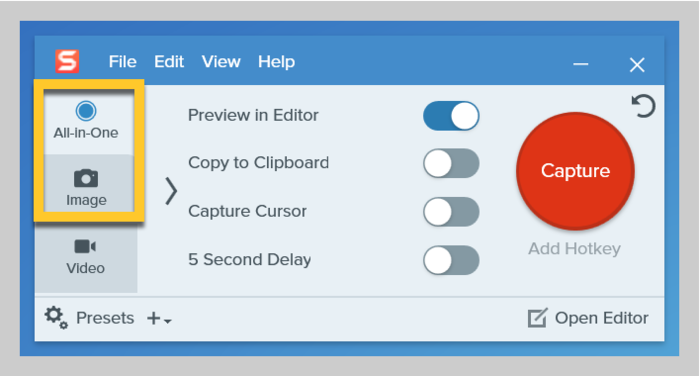The height and width of the screenshot is (376, 700).
Task: Click the Add Hotkey link
Action: click(x=575, y=248)
